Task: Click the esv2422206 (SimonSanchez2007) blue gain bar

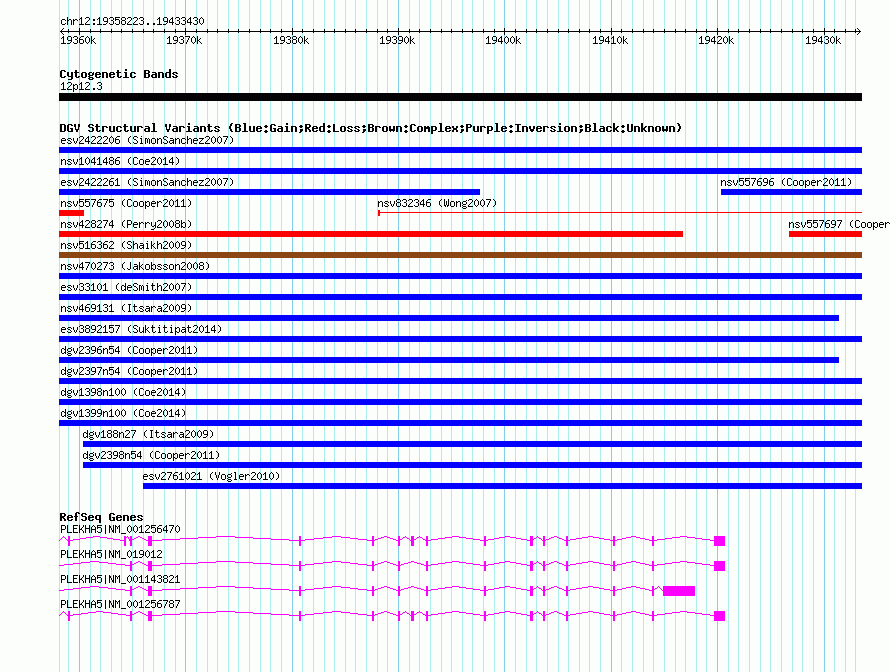Action: point(460,150)
